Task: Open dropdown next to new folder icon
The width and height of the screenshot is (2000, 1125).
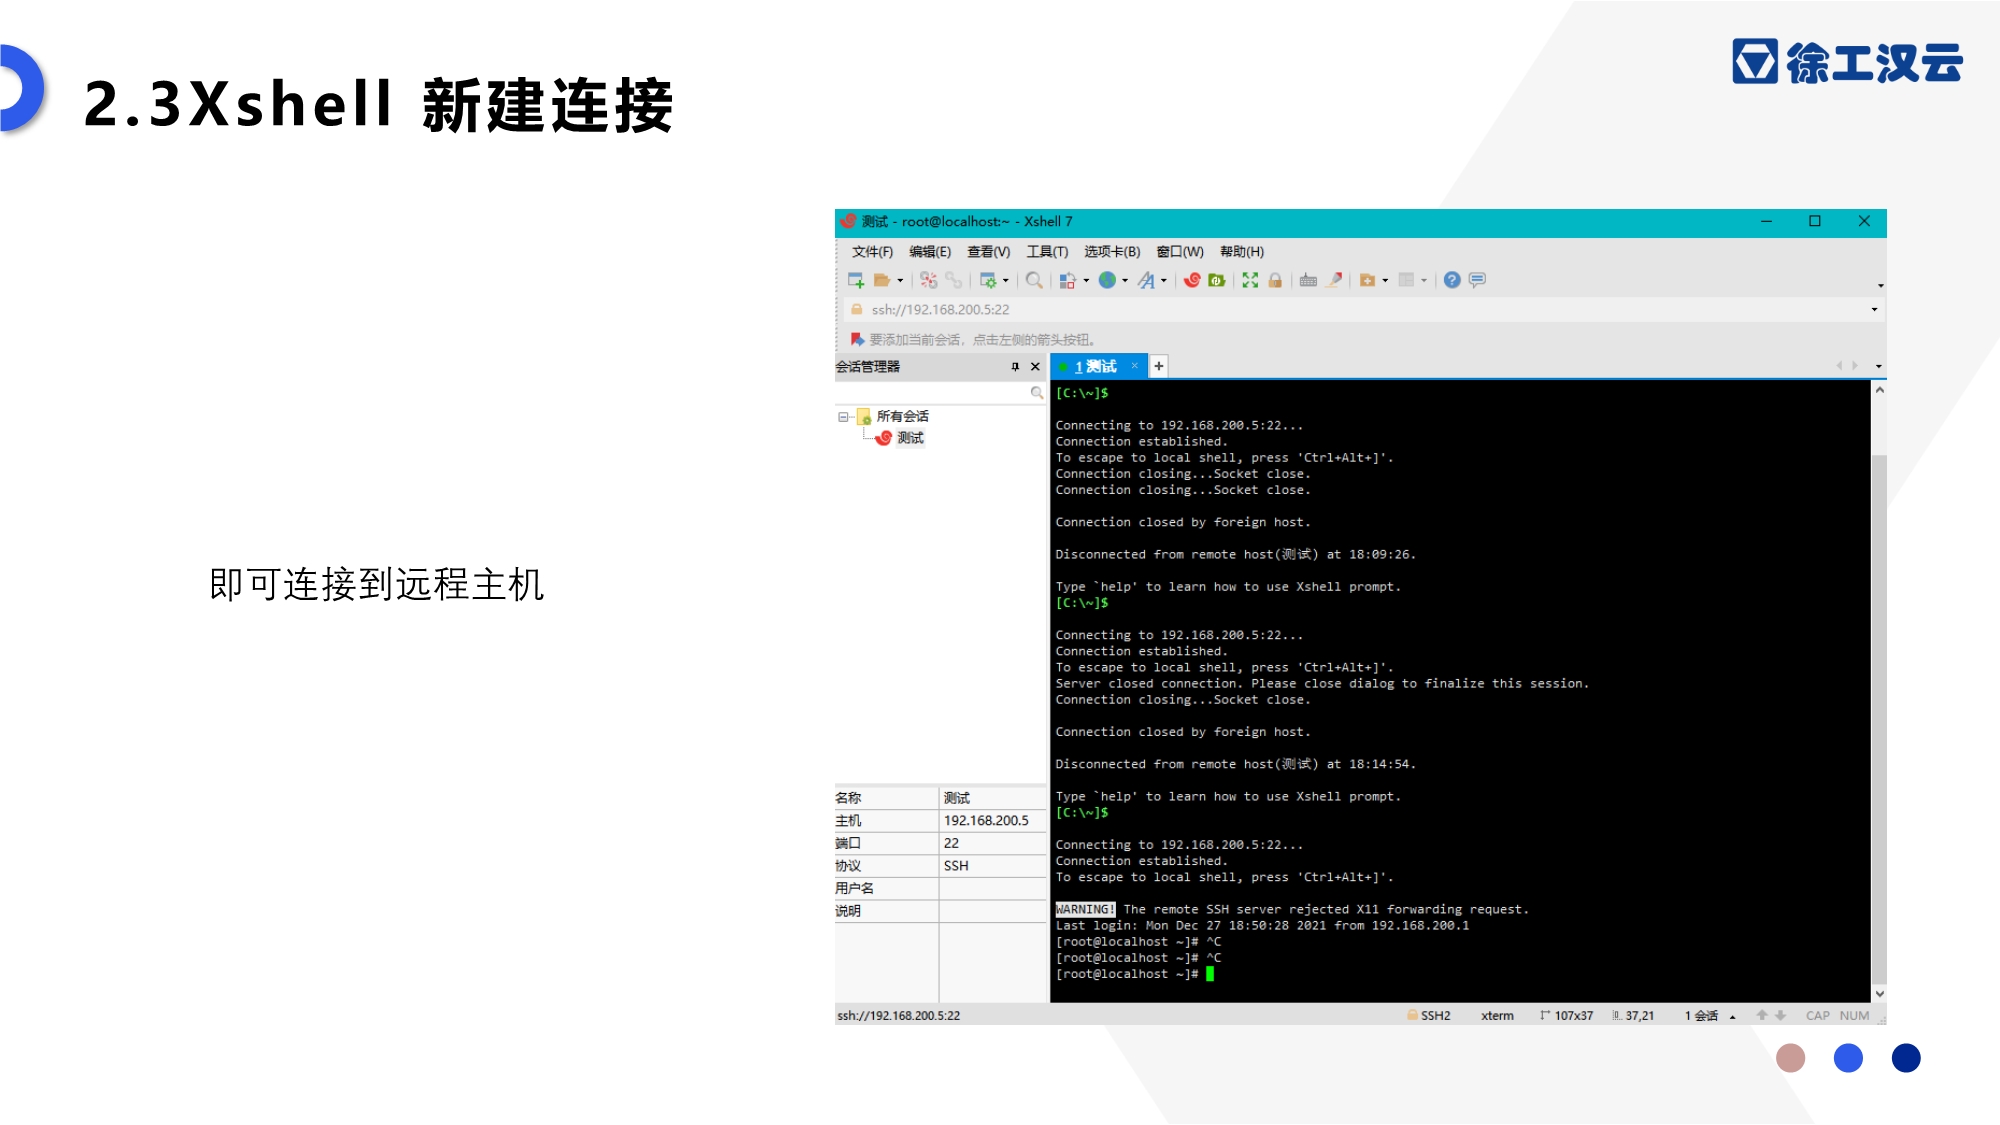Action: tap(1385, 281)
